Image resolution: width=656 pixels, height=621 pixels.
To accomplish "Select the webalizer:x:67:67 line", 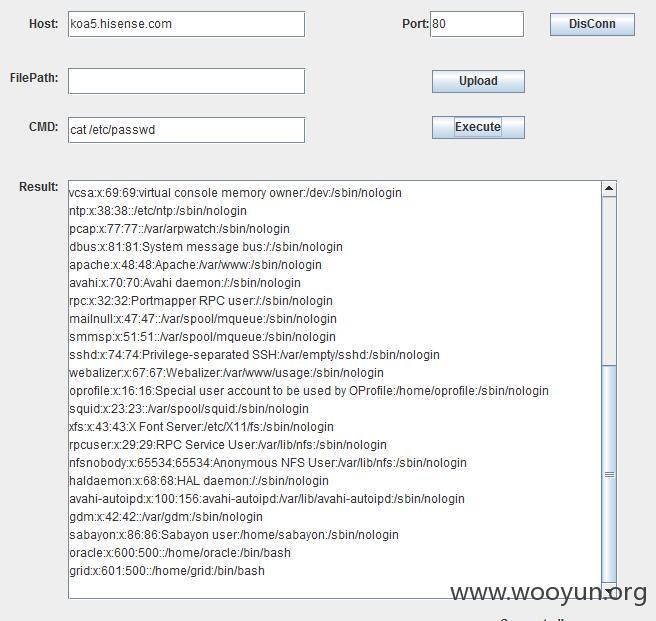I will [x=226, y=373].
